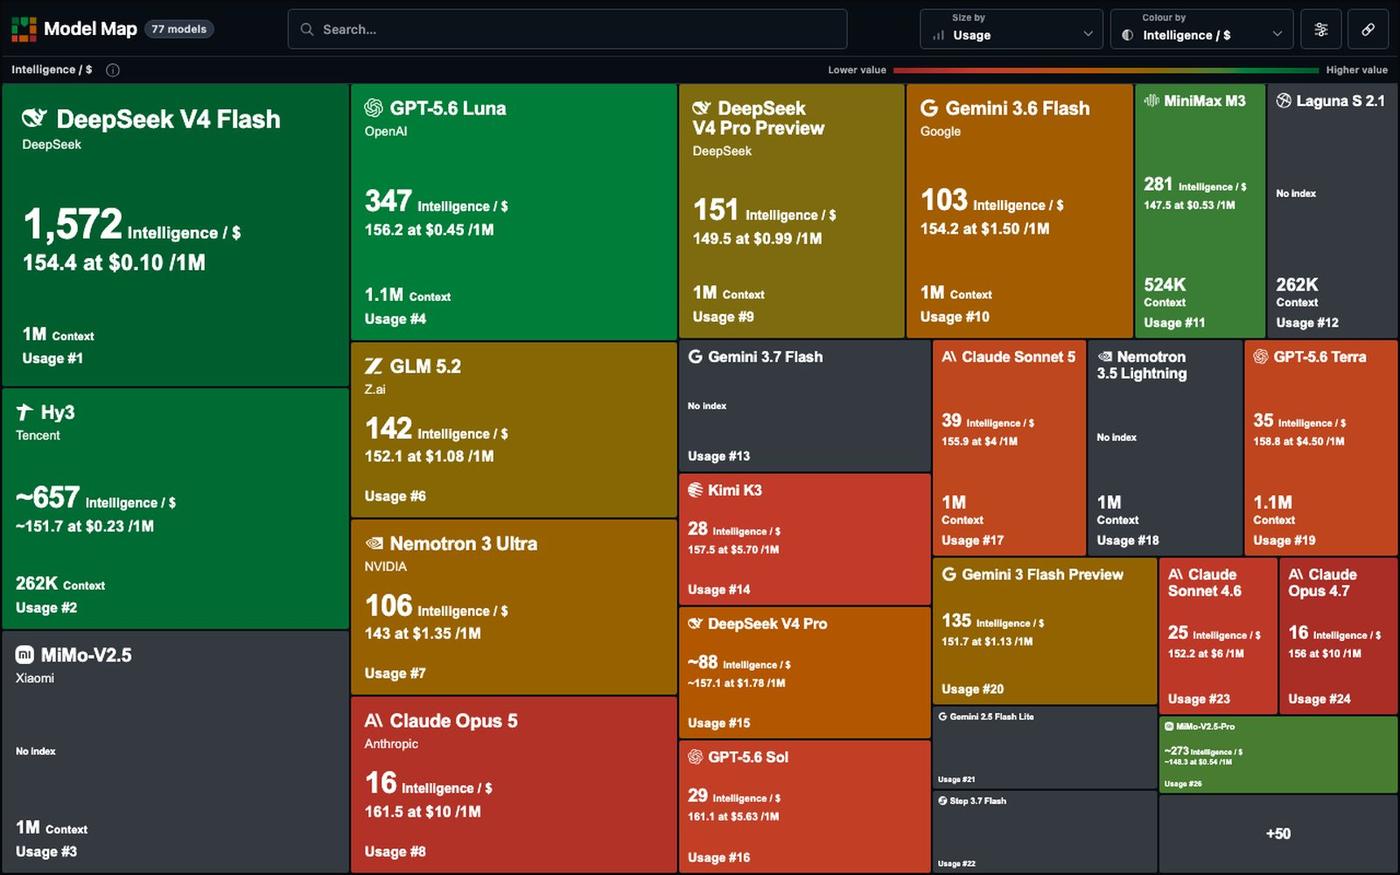Click the Google logo on Gemini 3 Flash Preview
This screenshot has width=1400, height=875.
(949, 575)
